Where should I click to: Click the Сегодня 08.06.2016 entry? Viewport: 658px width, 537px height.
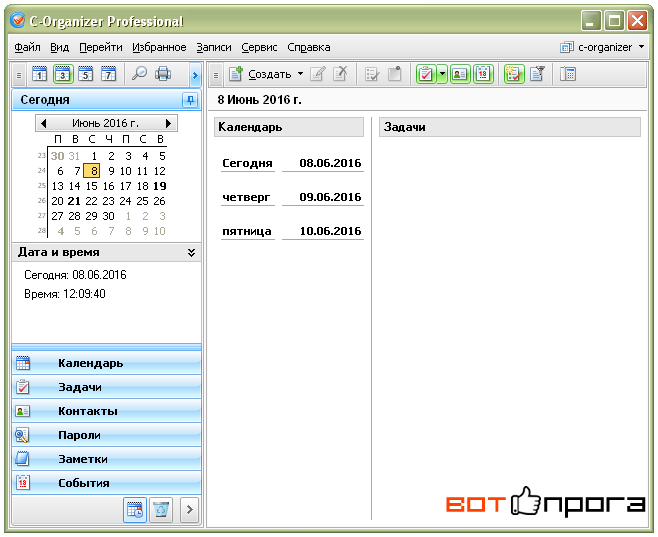coord(292,163)
